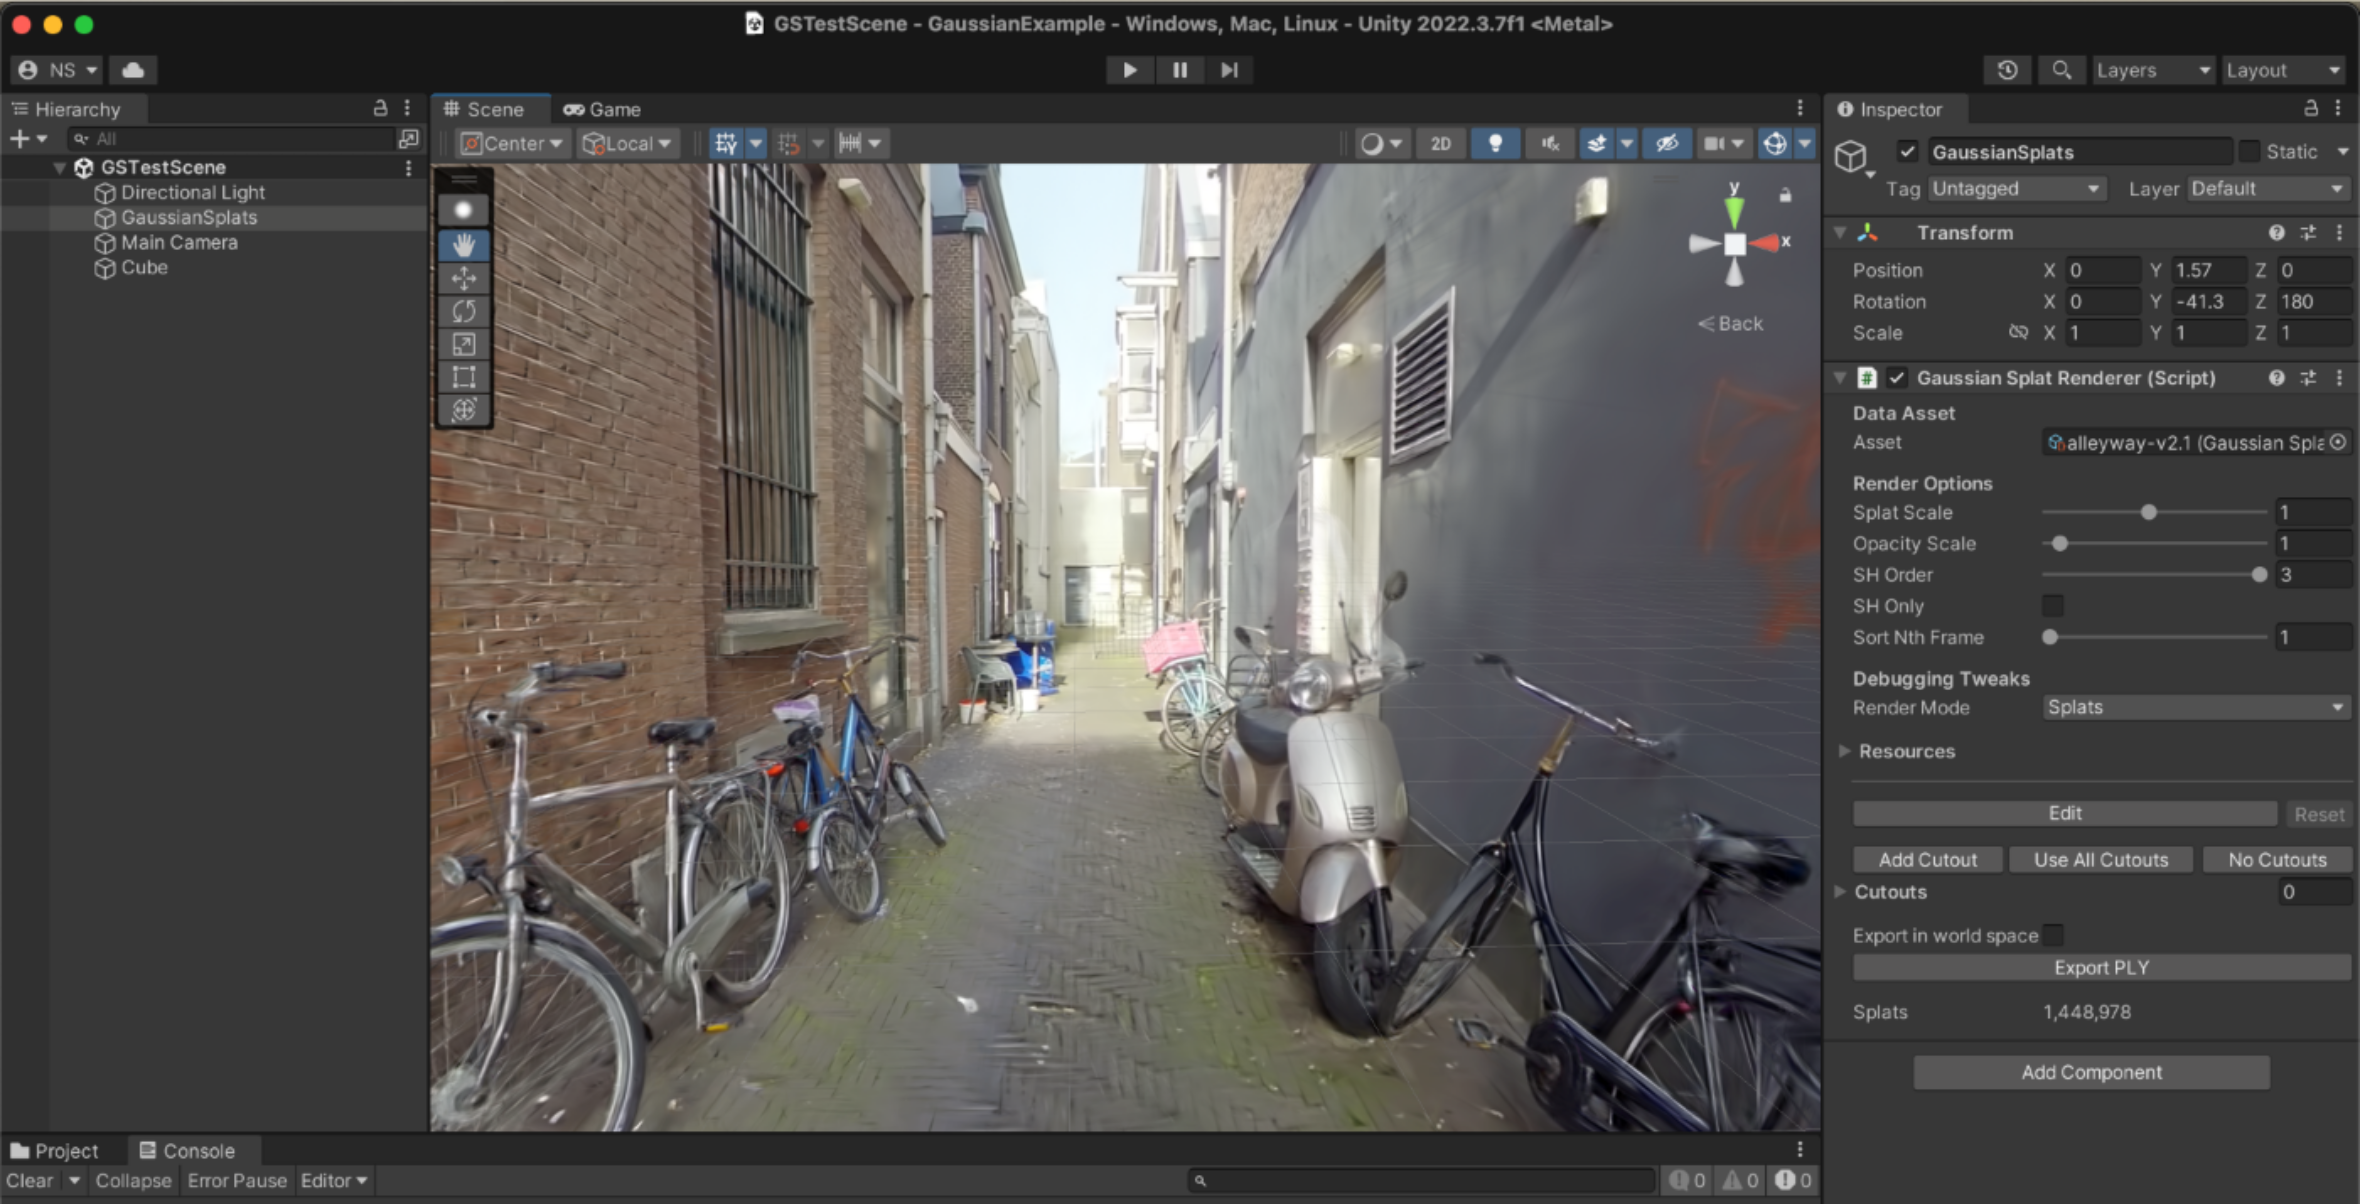Adjust the Splat Scale slider handle
2360x1204 pixels.
(x=2148, y=512)
